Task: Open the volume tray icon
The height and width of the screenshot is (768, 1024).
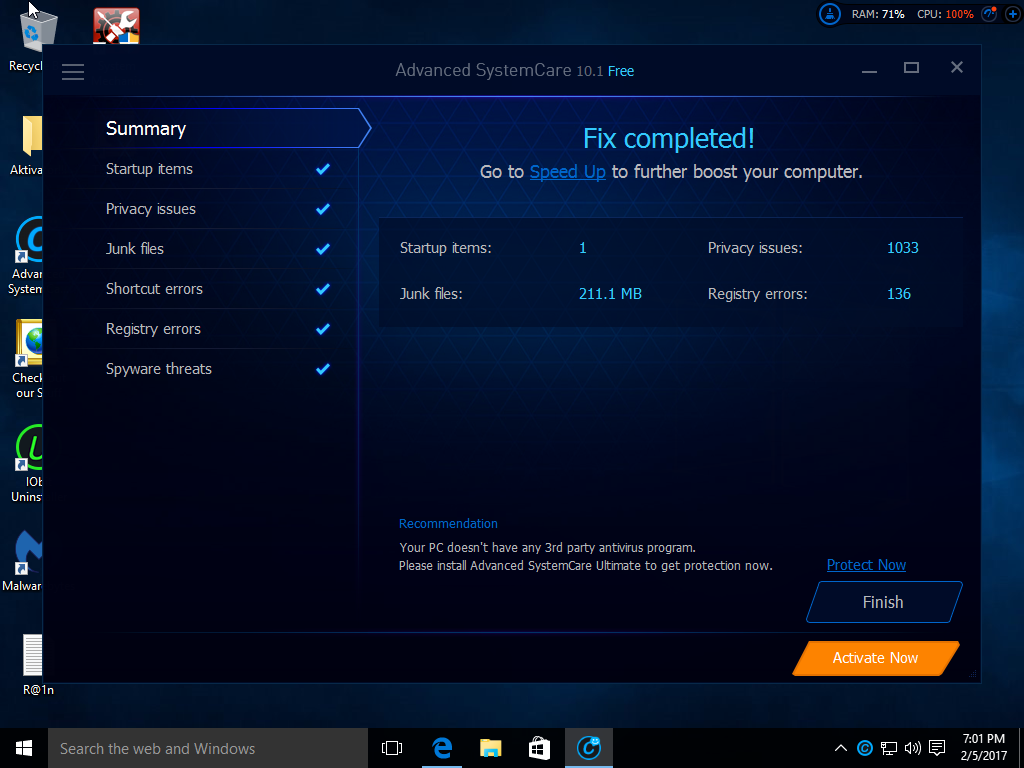Action: point(913,748)
